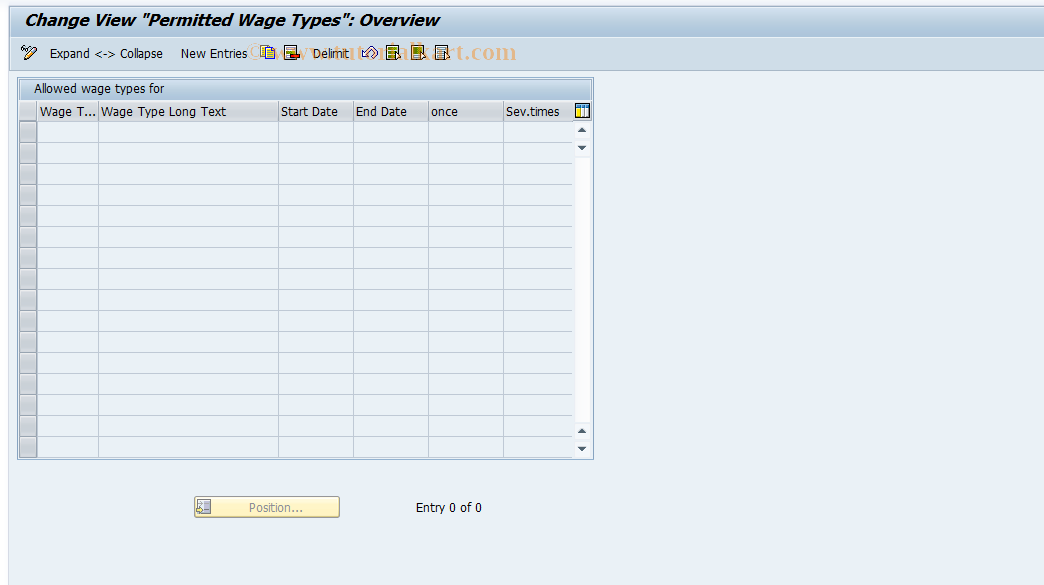Click first row End Date cell
Viewport: 1044px width, 585px height.
(391, 132)
